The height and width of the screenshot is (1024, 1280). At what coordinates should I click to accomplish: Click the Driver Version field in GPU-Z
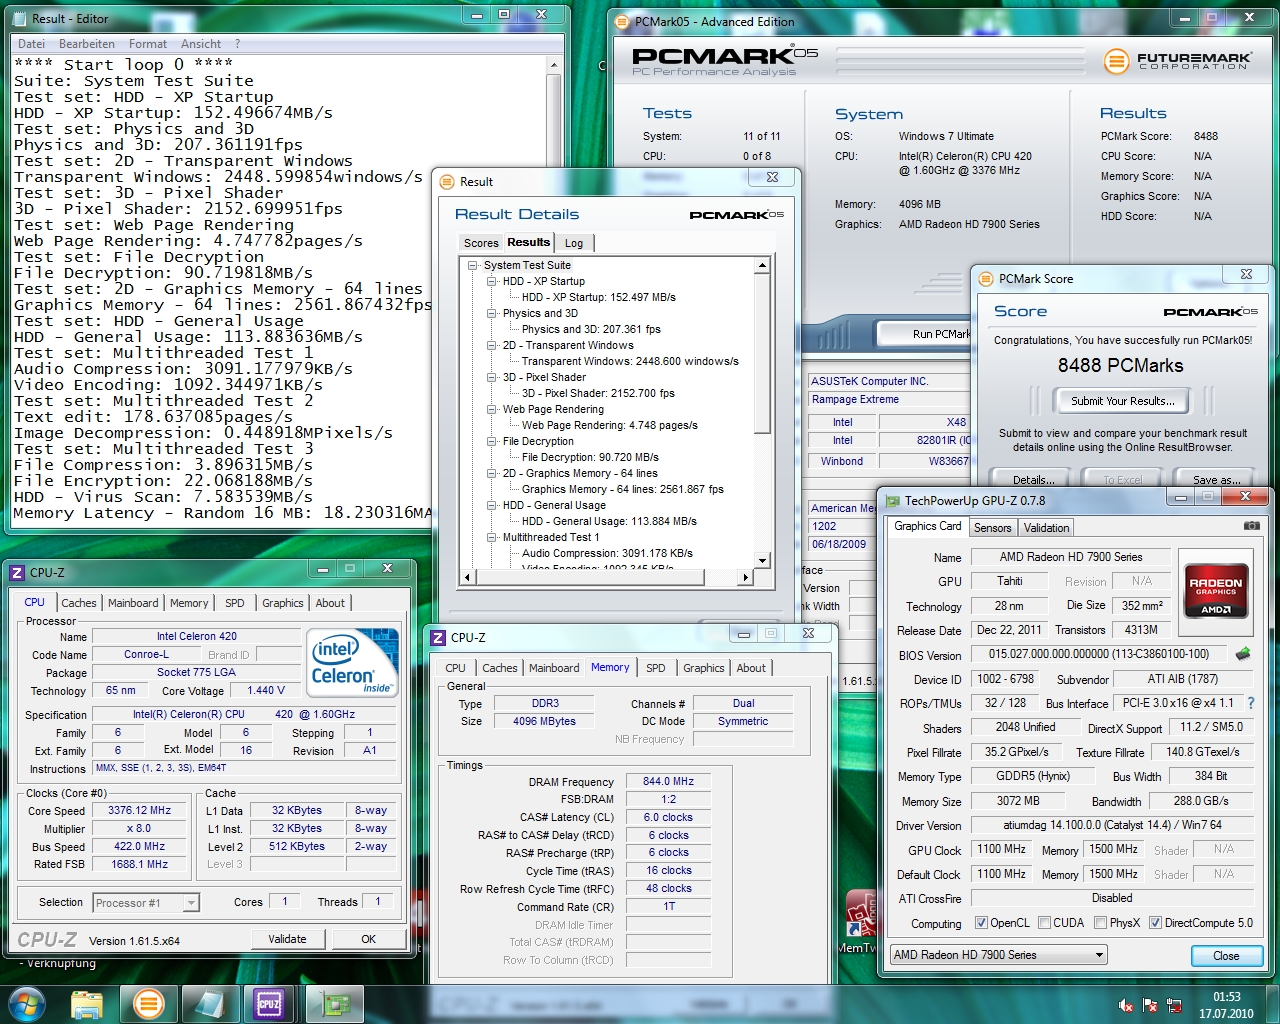tap(1112, 825)
